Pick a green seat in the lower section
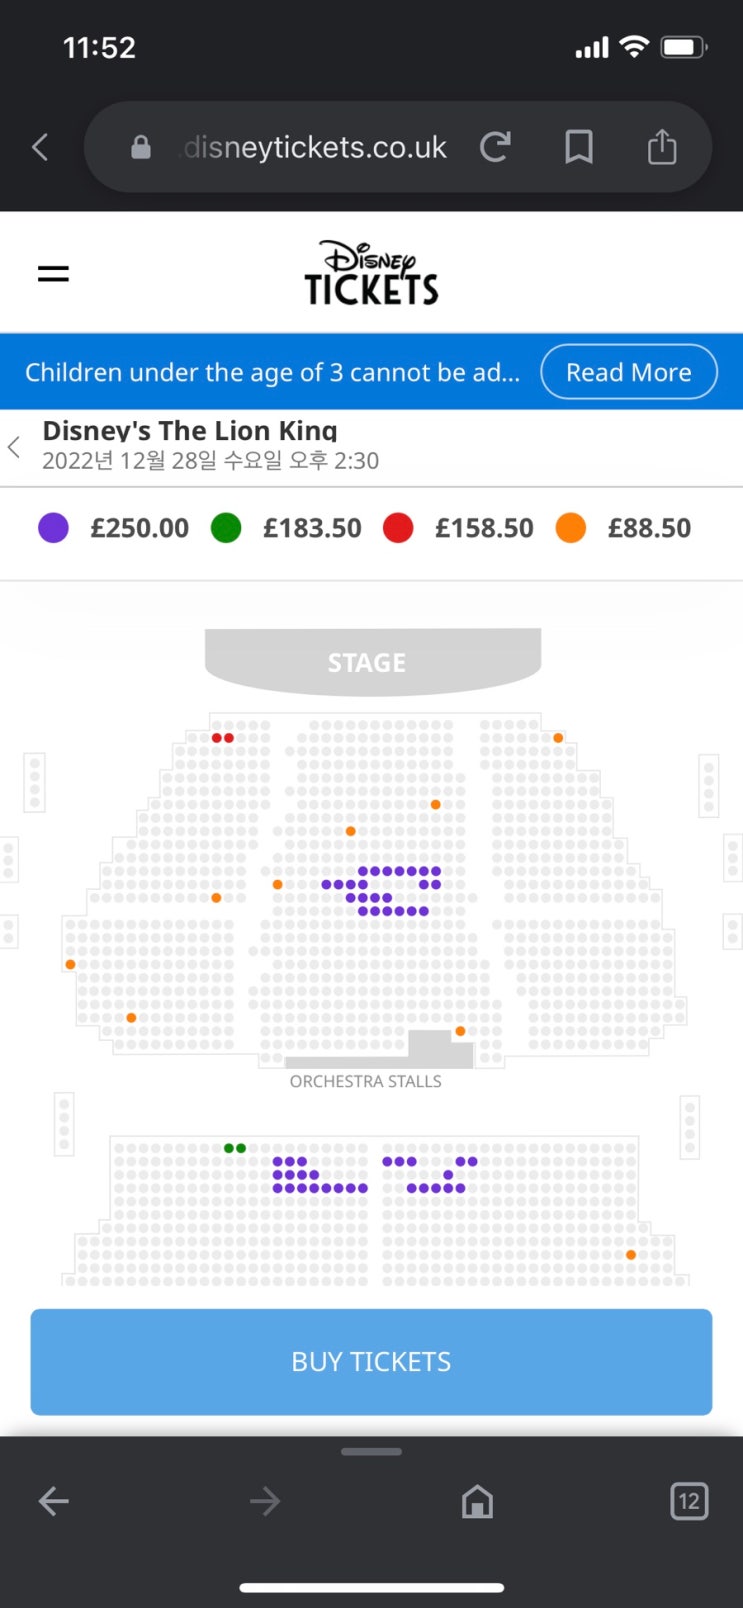The height and width of the screenshot is (1608, 743). 229,1148
